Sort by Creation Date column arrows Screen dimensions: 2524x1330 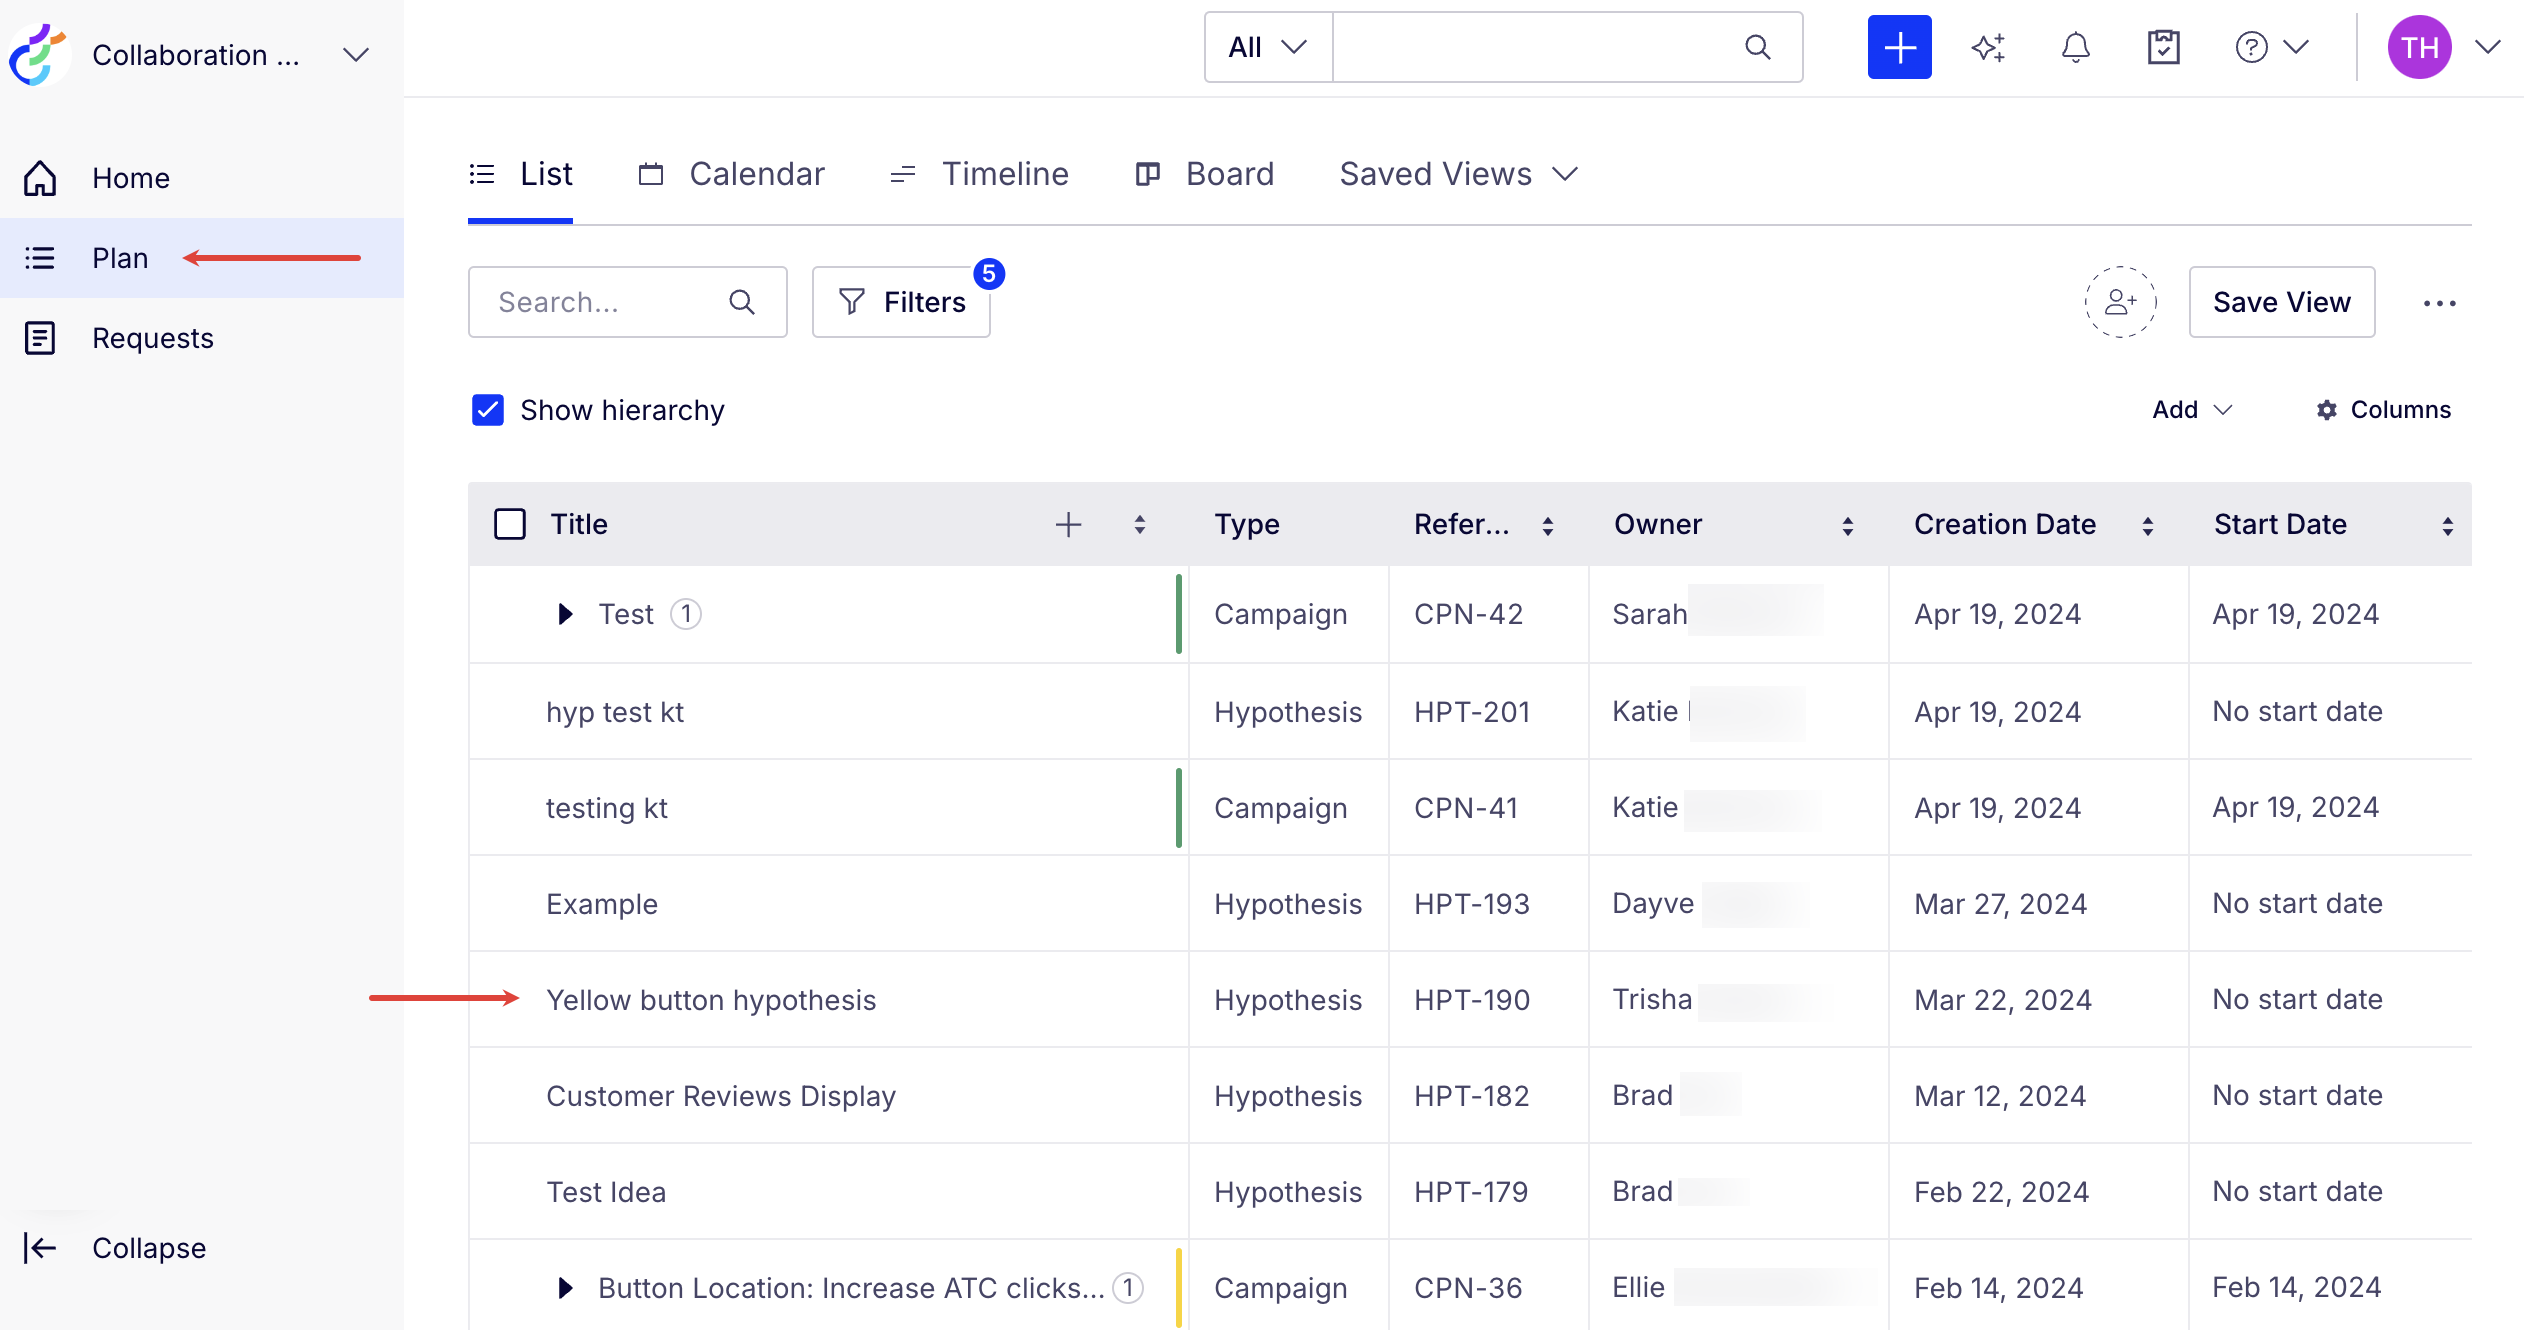tap(2147, 525)
